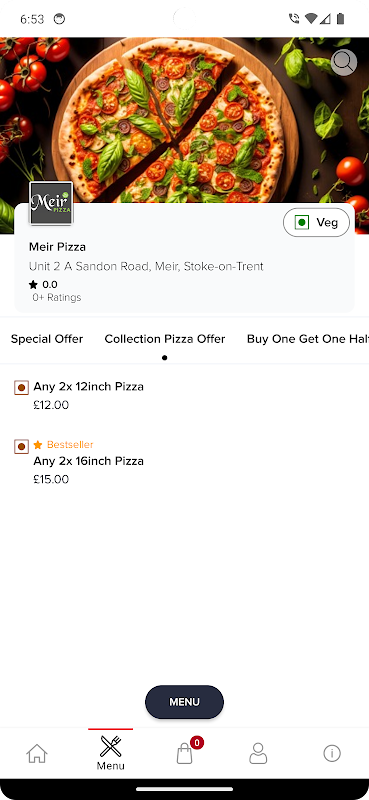Select Any 2x 16inch Pizza item

[88, 461]
